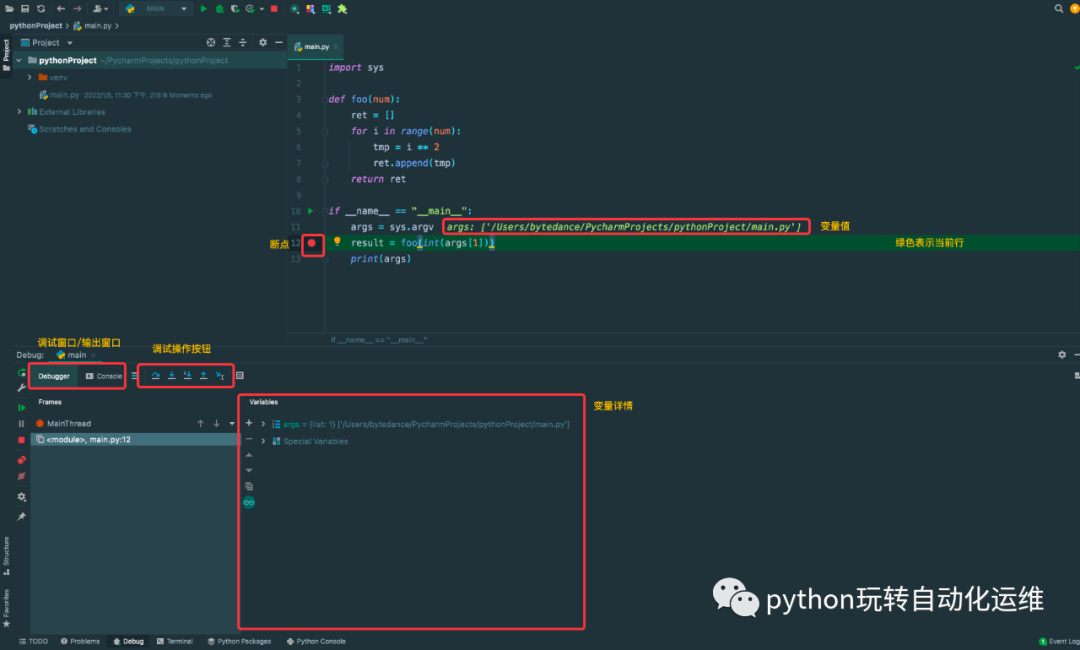Open the Terminal tool window
Image resolution: width=1080 pixels, height=650 pixels.
coord(175,641)
